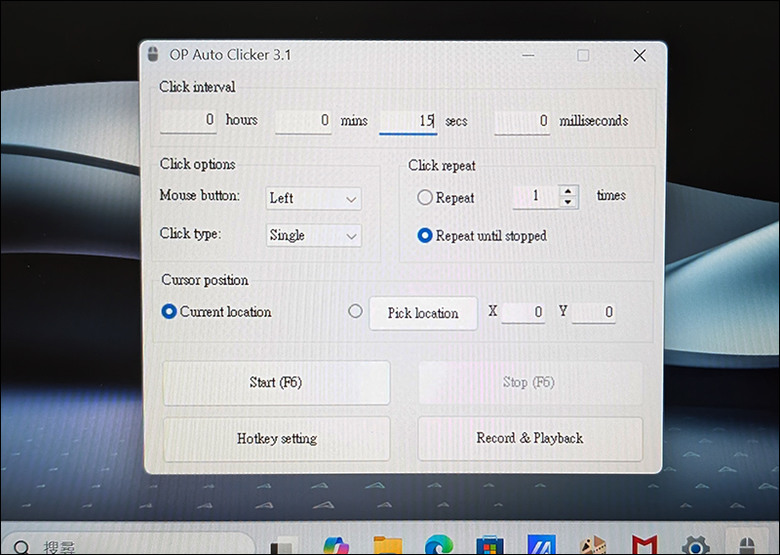The image size is (780, 555).
Task: Open Settings gear on the taskbar
Action: tap(695, 546)
